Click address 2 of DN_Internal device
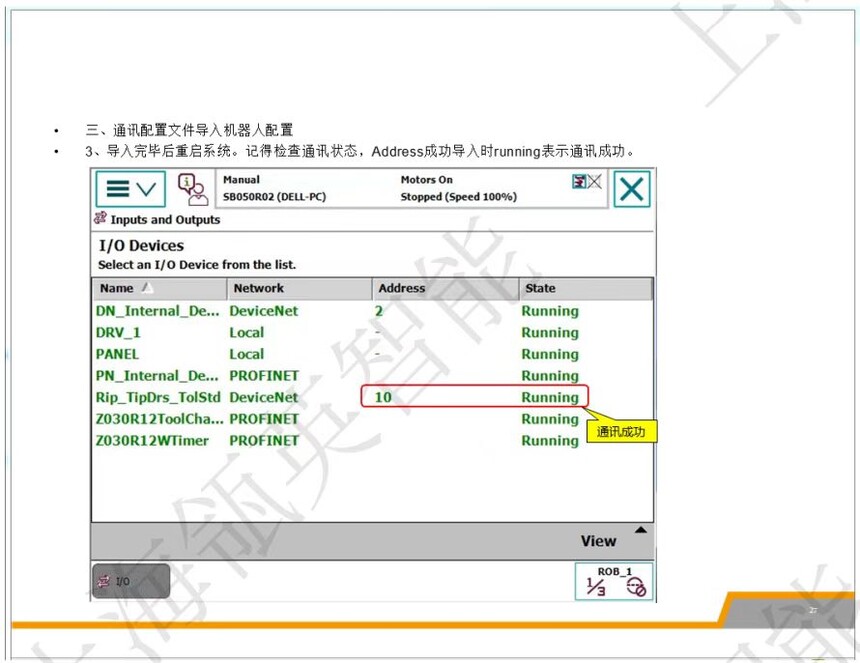The width and height of the screenshot is (860, 663). point(379,311)
